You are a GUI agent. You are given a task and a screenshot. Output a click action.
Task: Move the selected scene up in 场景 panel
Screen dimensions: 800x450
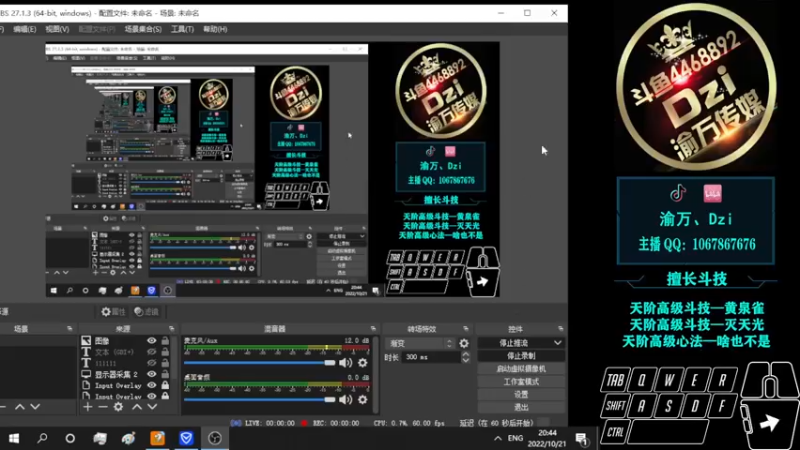pos(19,407)
